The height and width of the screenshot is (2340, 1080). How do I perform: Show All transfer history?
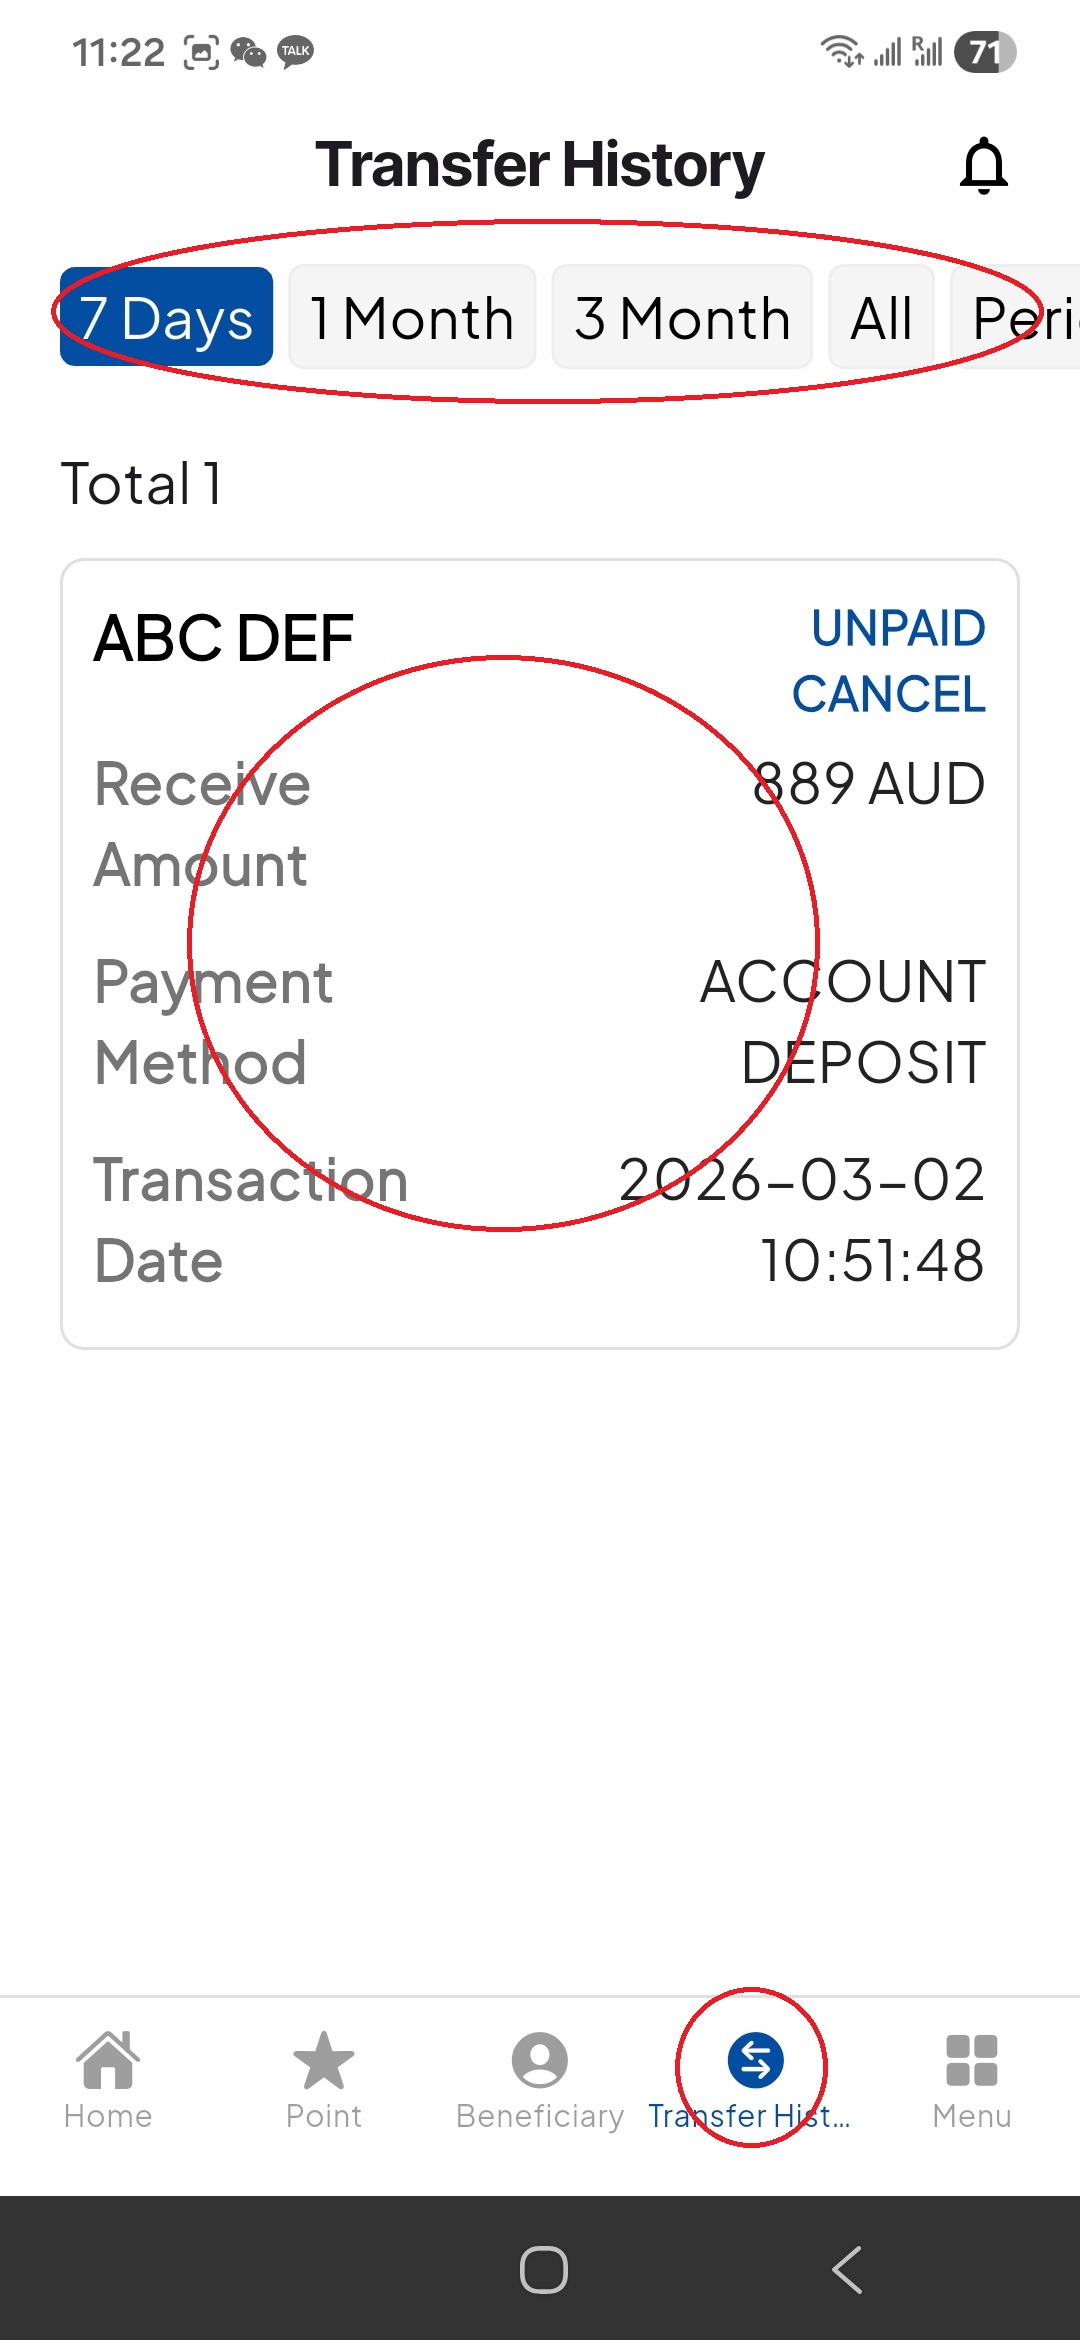(881, 317)
